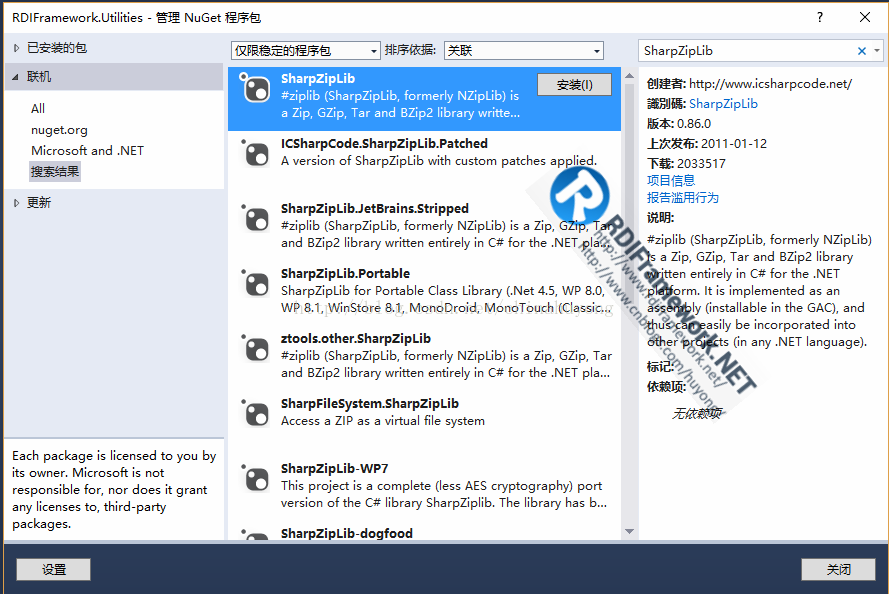The width and height of the screenshot is (889, 594).
Task: Click the SharpZipLib.JetBrains.Stripped package icon
Action: (255, 218)
